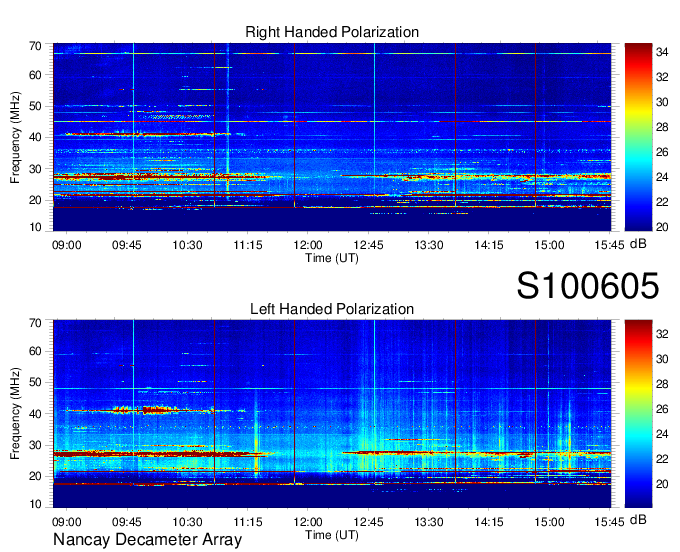
Task: Click the 14:15 time tick of Right Handed plot
Action: pyautogui.click(x=489, y=245)
